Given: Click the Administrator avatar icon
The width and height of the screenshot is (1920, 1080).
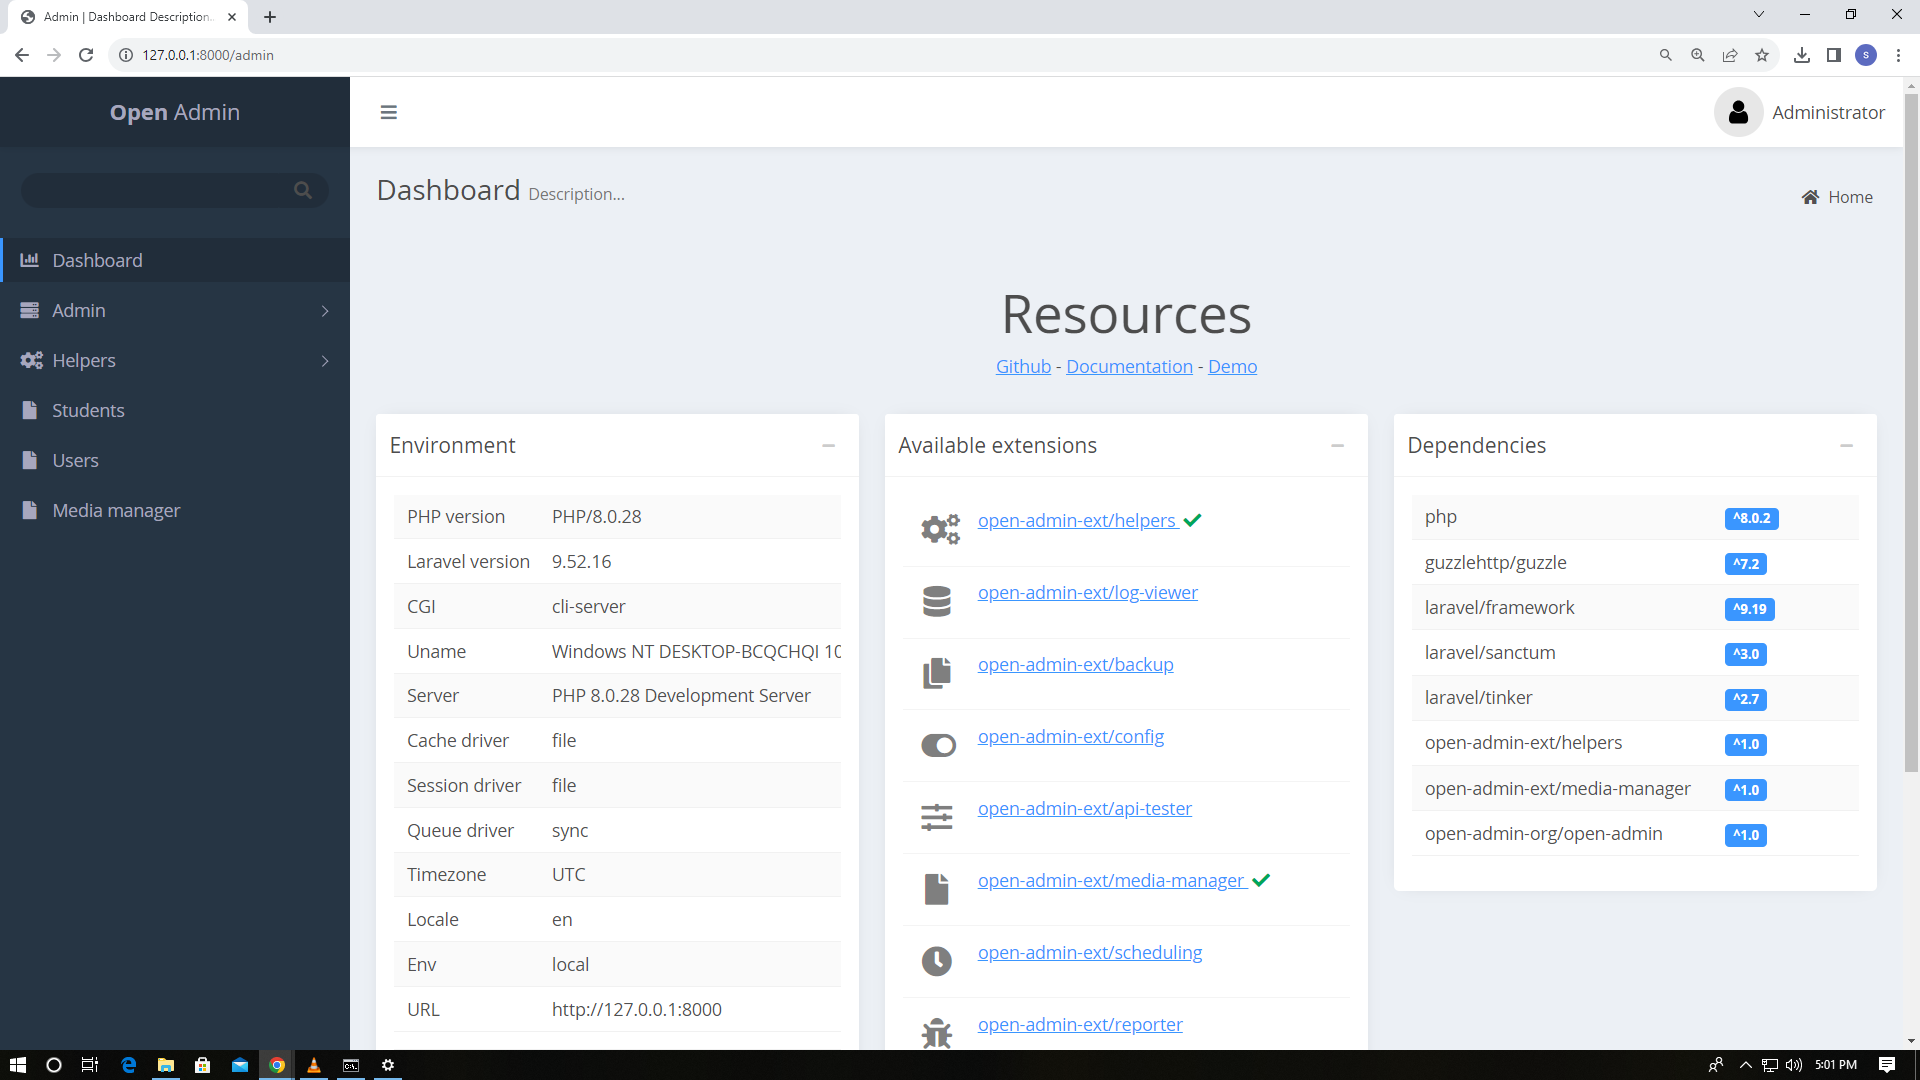Looking at the screenshot, I should pyautogui.click(x=1739, y=112).
